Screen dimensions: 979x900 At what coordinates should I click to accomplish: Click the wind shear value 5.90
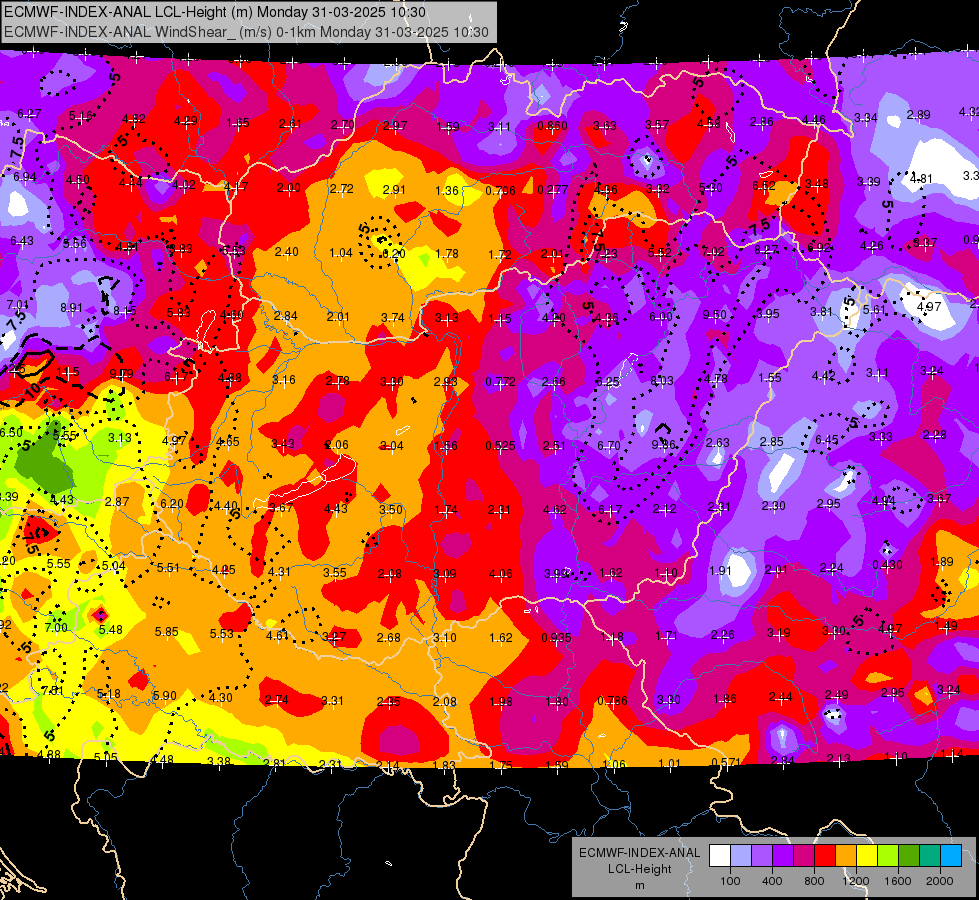click(x=164, y=695)
